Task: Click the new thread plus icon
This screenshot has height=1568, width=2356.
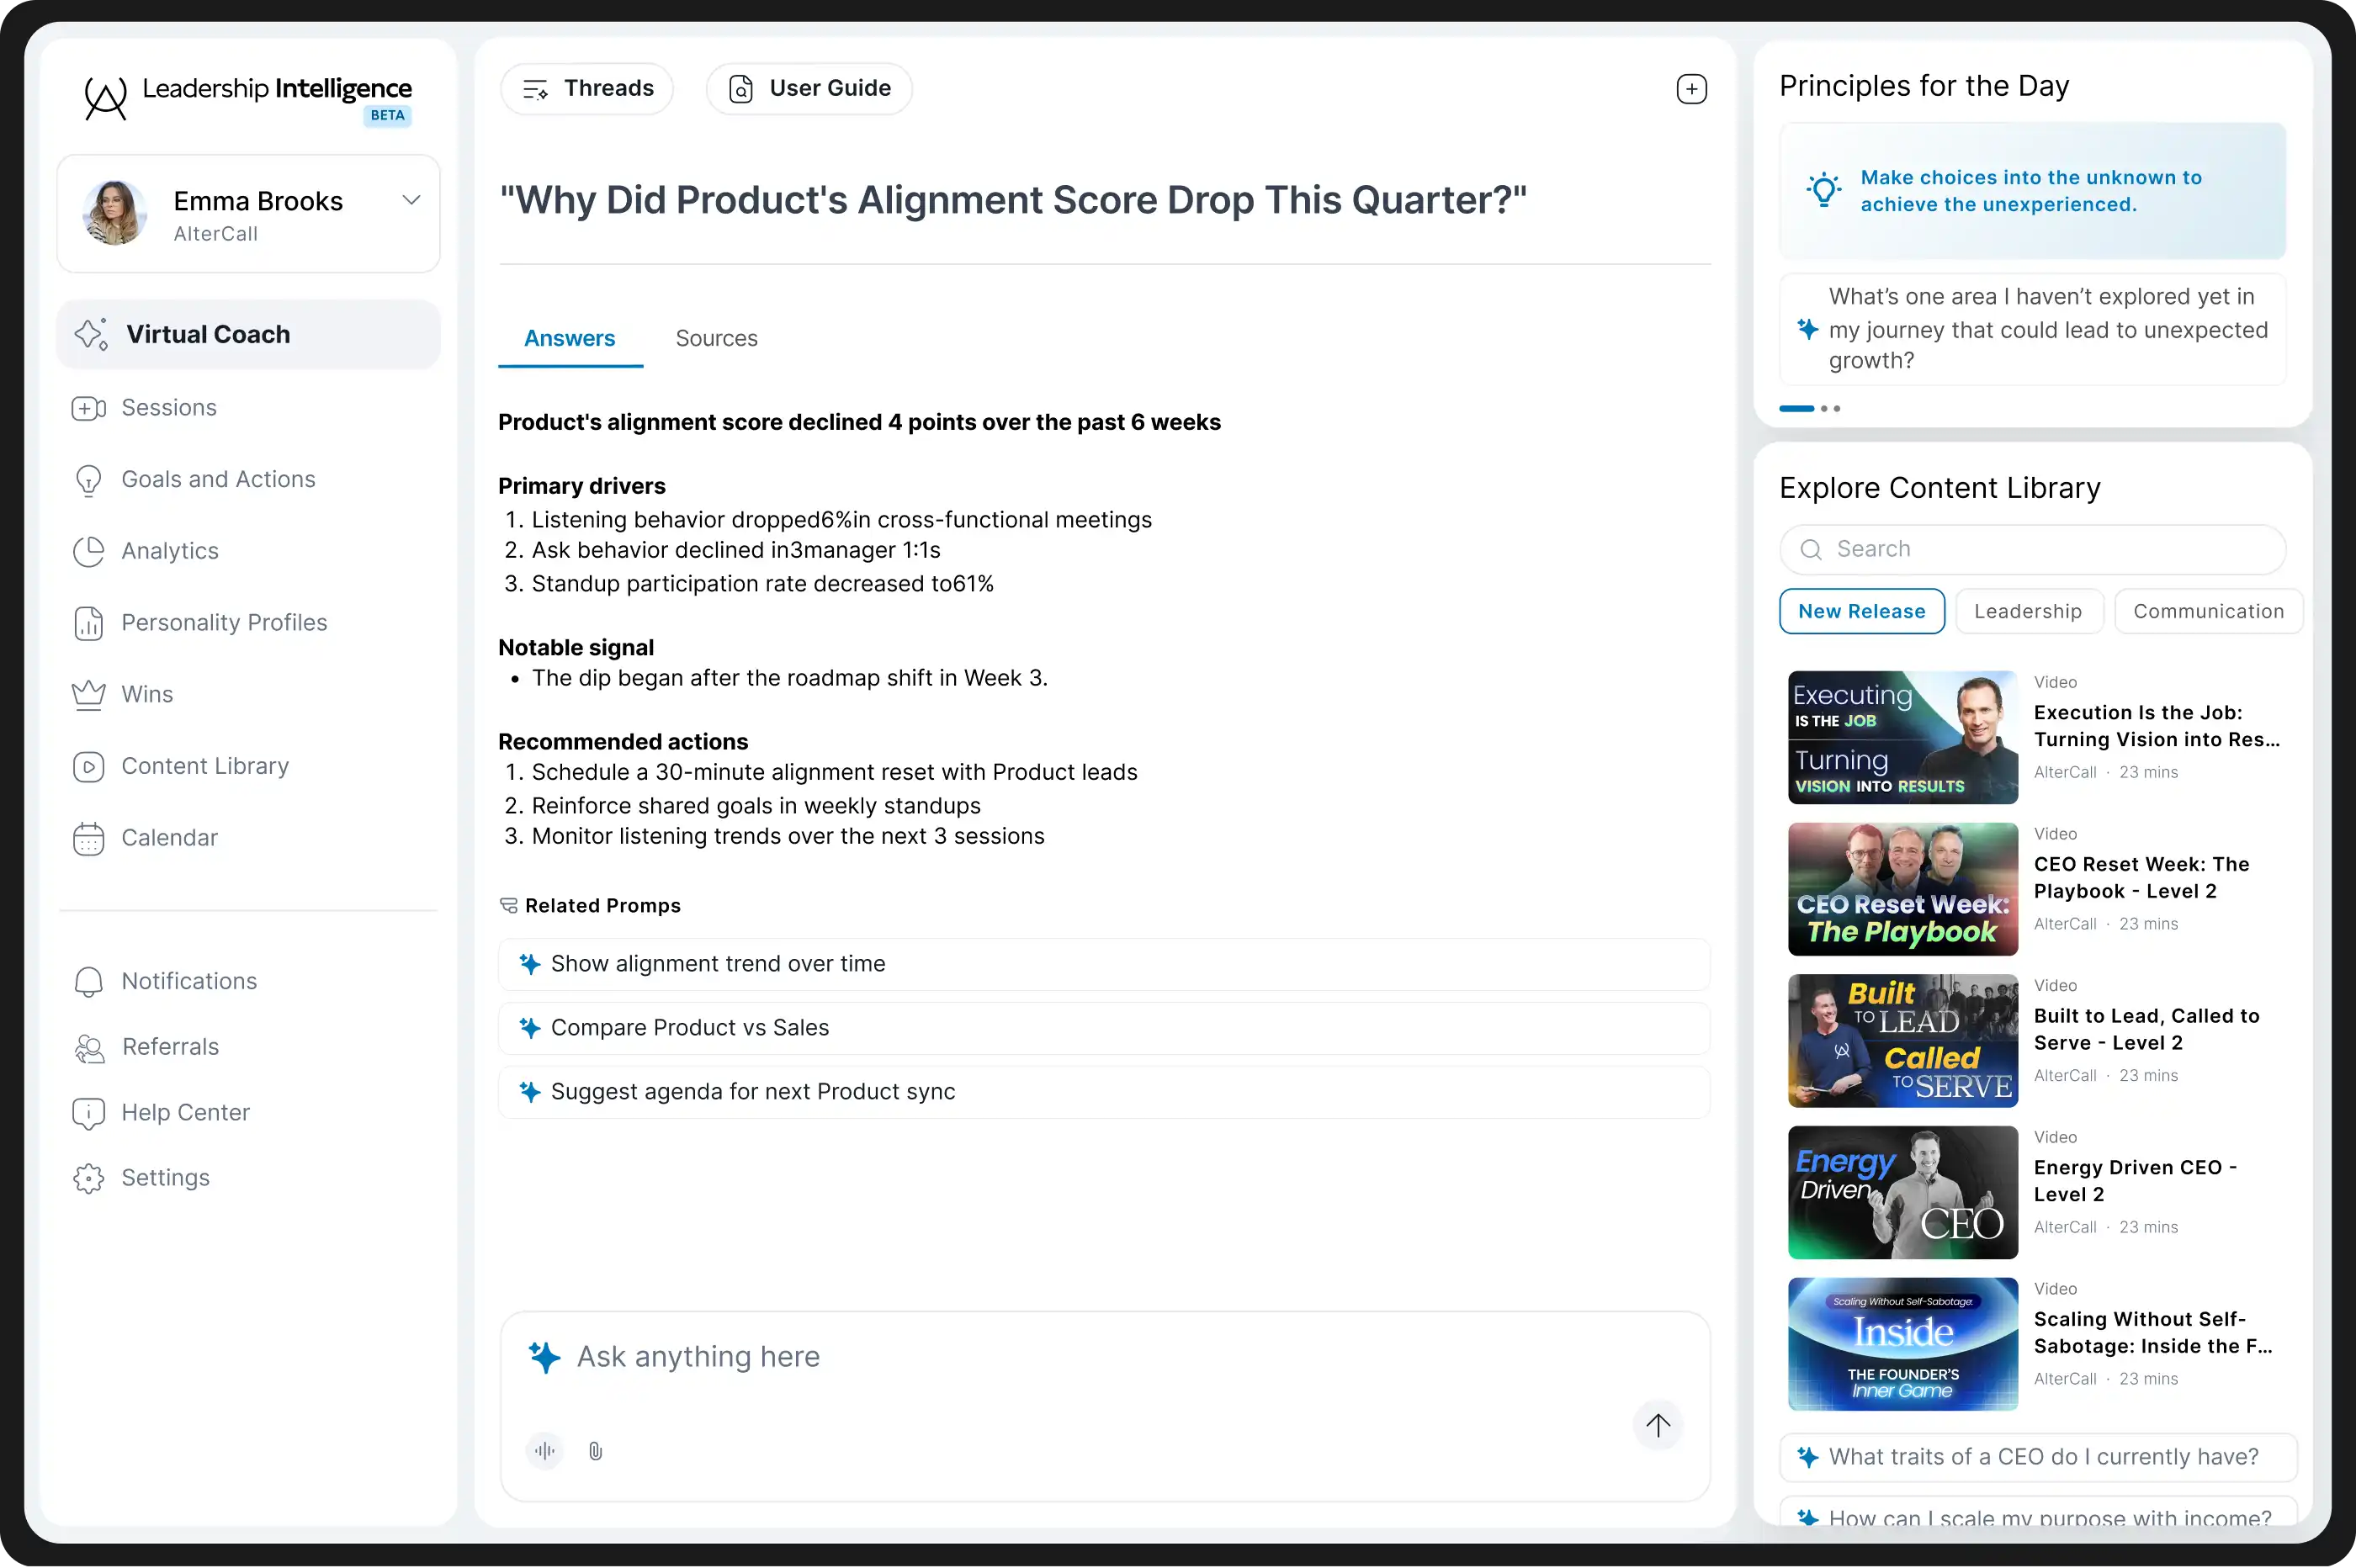Action: [x=1691, y=89]
